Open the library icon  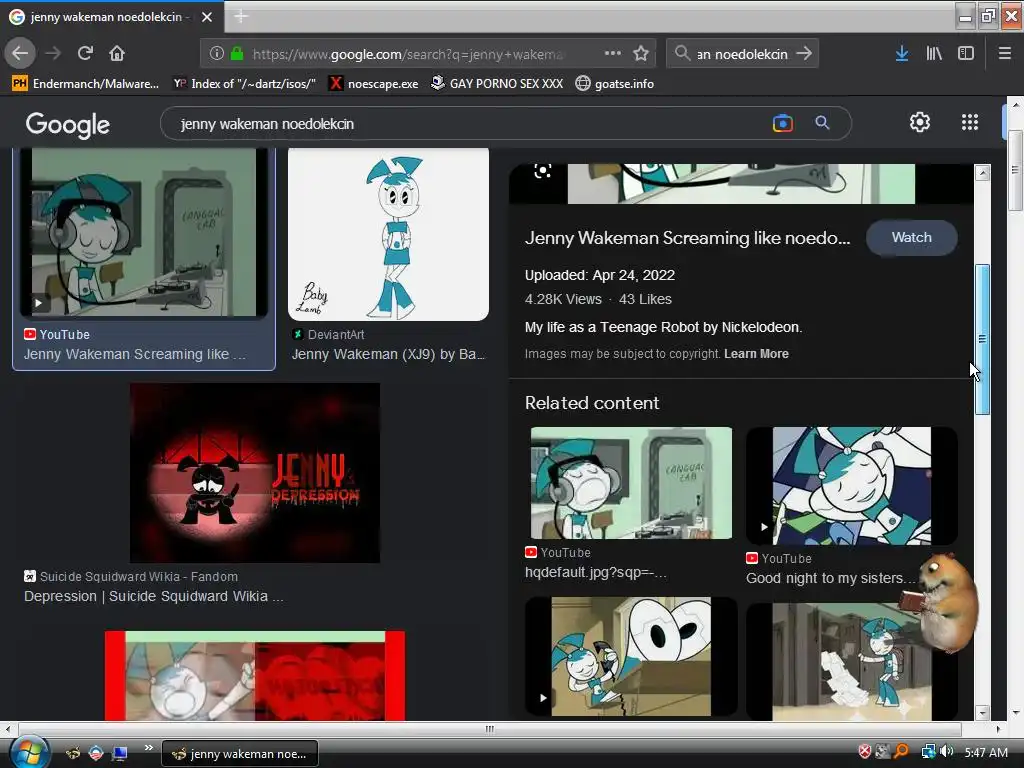[934, 54]
